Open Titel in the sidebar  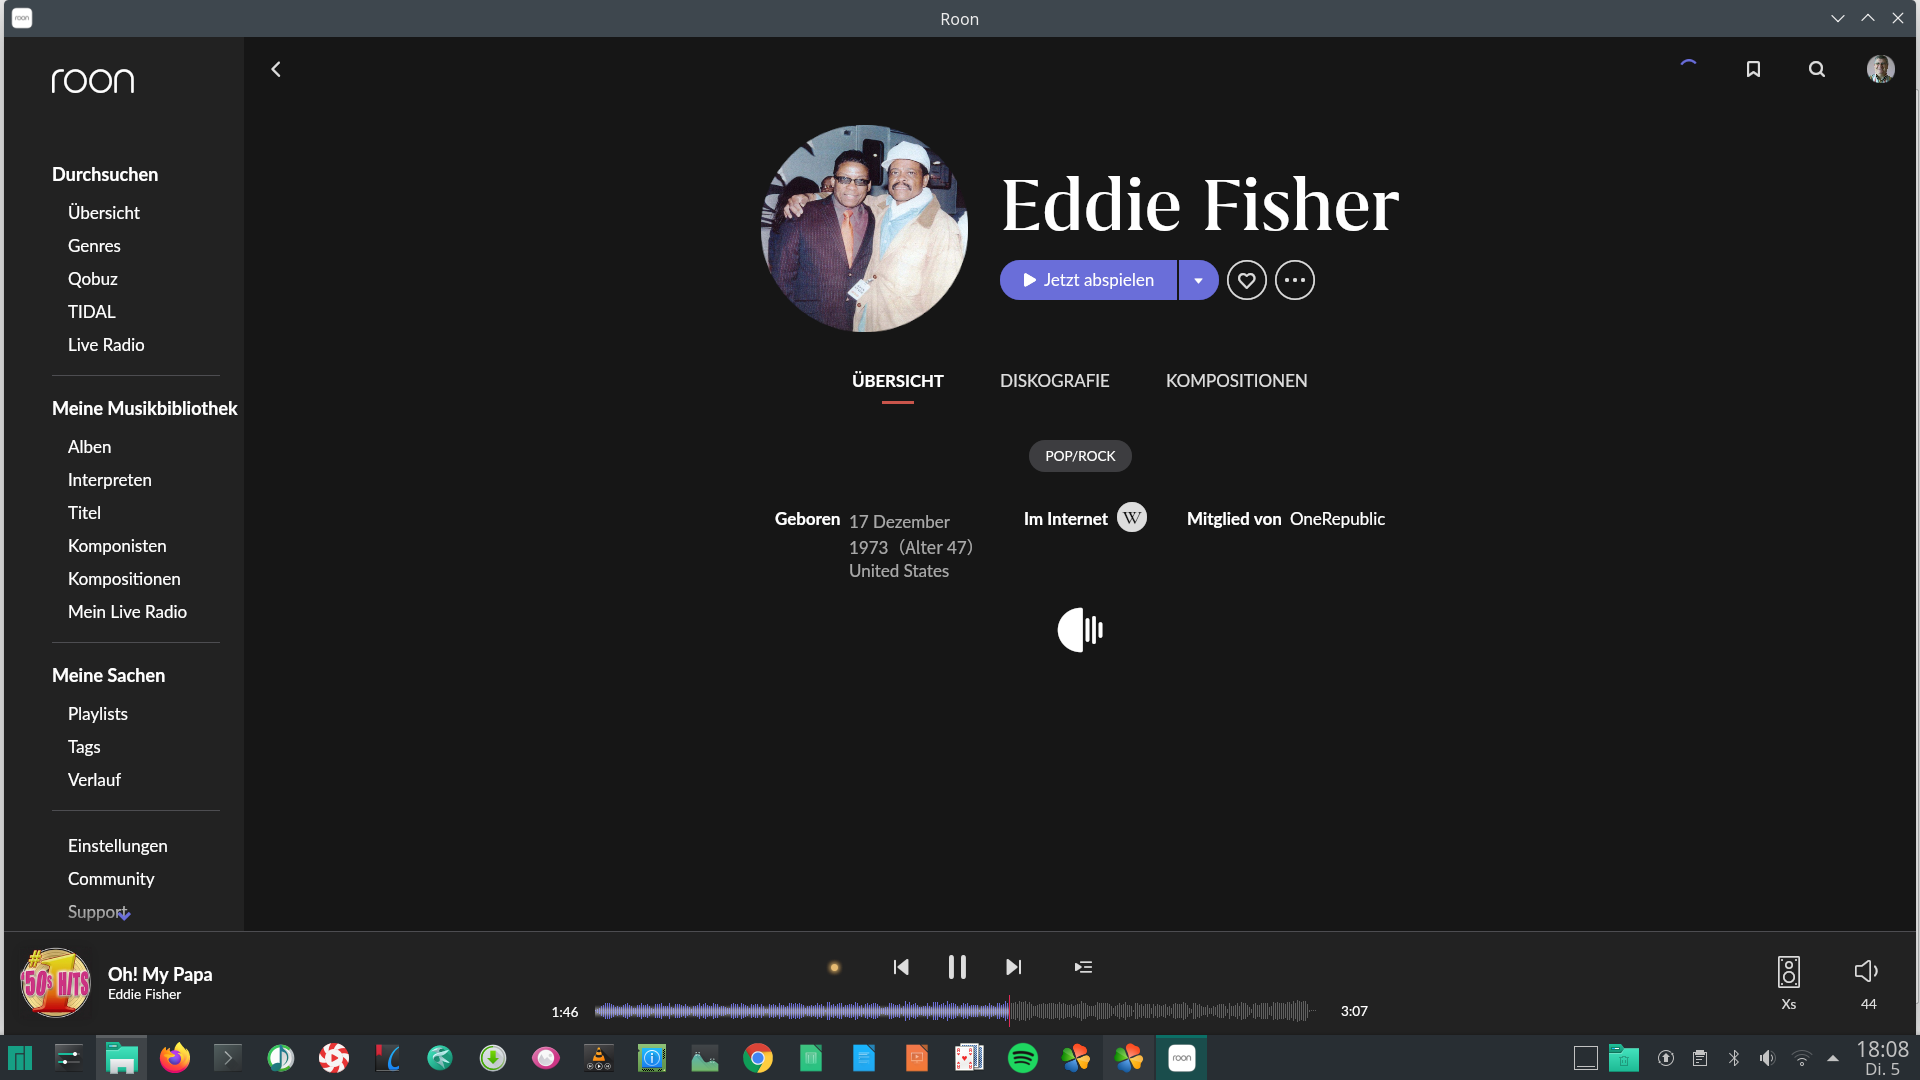(84, 513)
